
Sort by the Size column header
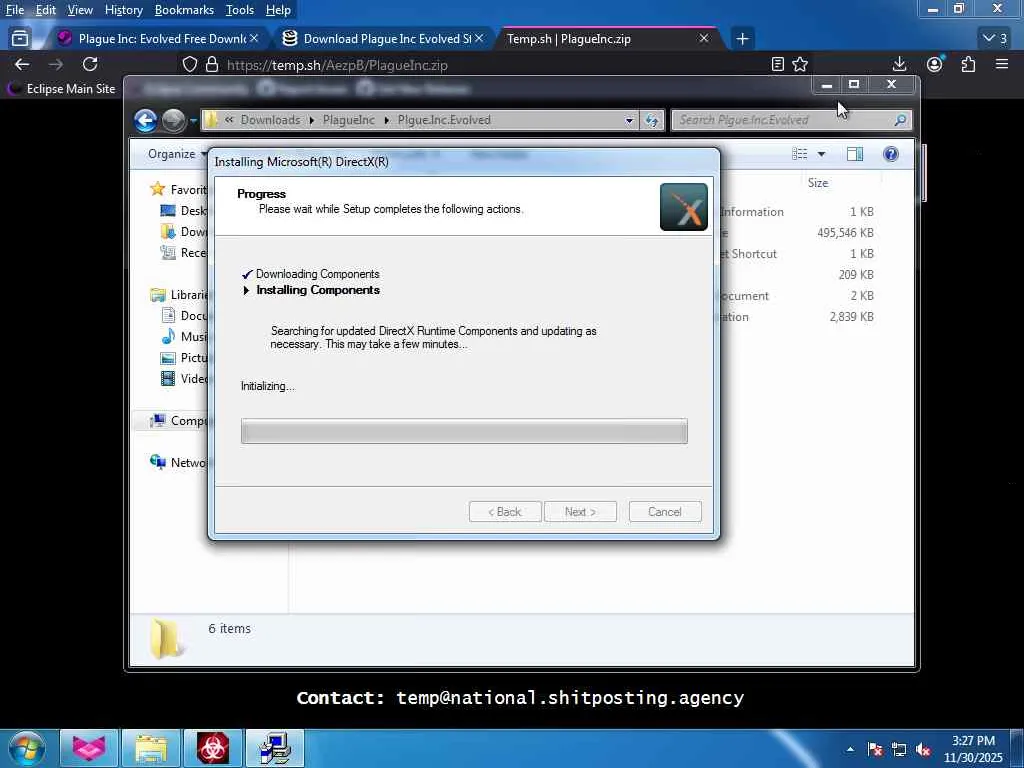[x=818, y=183]
